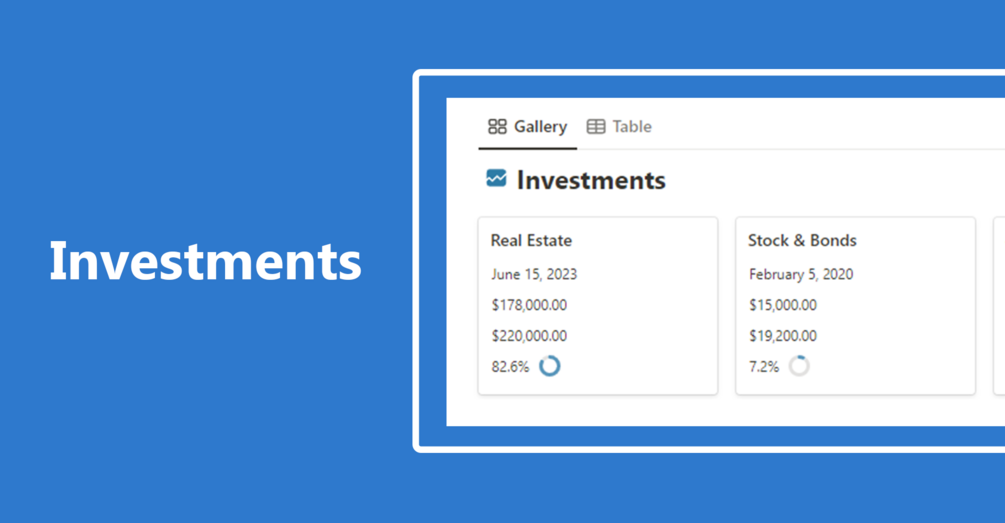Select the Real Estate card title

(531, 240)
